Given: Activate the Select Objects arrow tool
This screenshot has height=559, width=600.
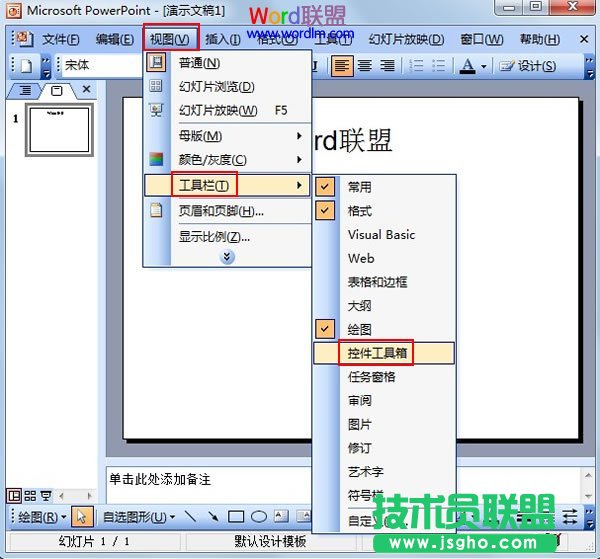Looking at the screenshot, I should (x=82, y=517).
